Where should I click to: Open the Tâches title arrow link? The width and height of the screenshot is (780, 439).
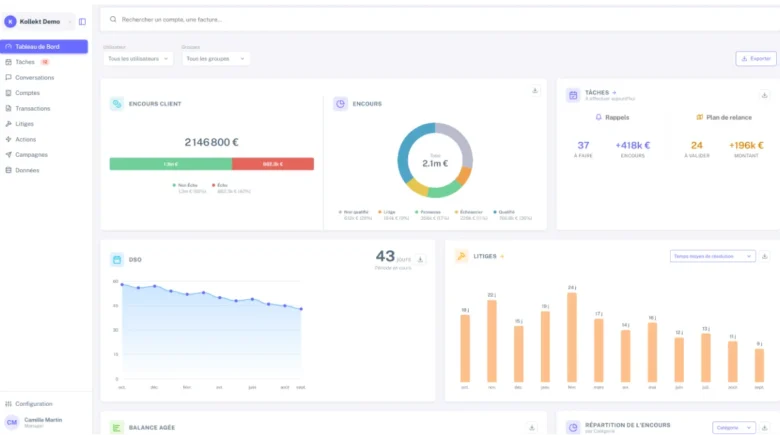click(x=614, y=92)
